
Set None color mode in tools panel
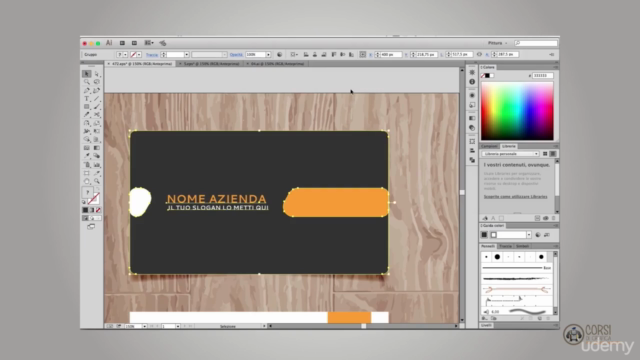98,210
